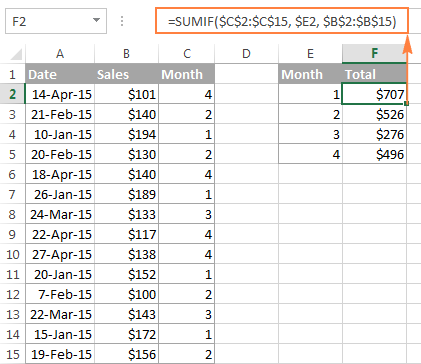Select the $143 sales cell
The image size is (421, 364).
pos(126,314)
